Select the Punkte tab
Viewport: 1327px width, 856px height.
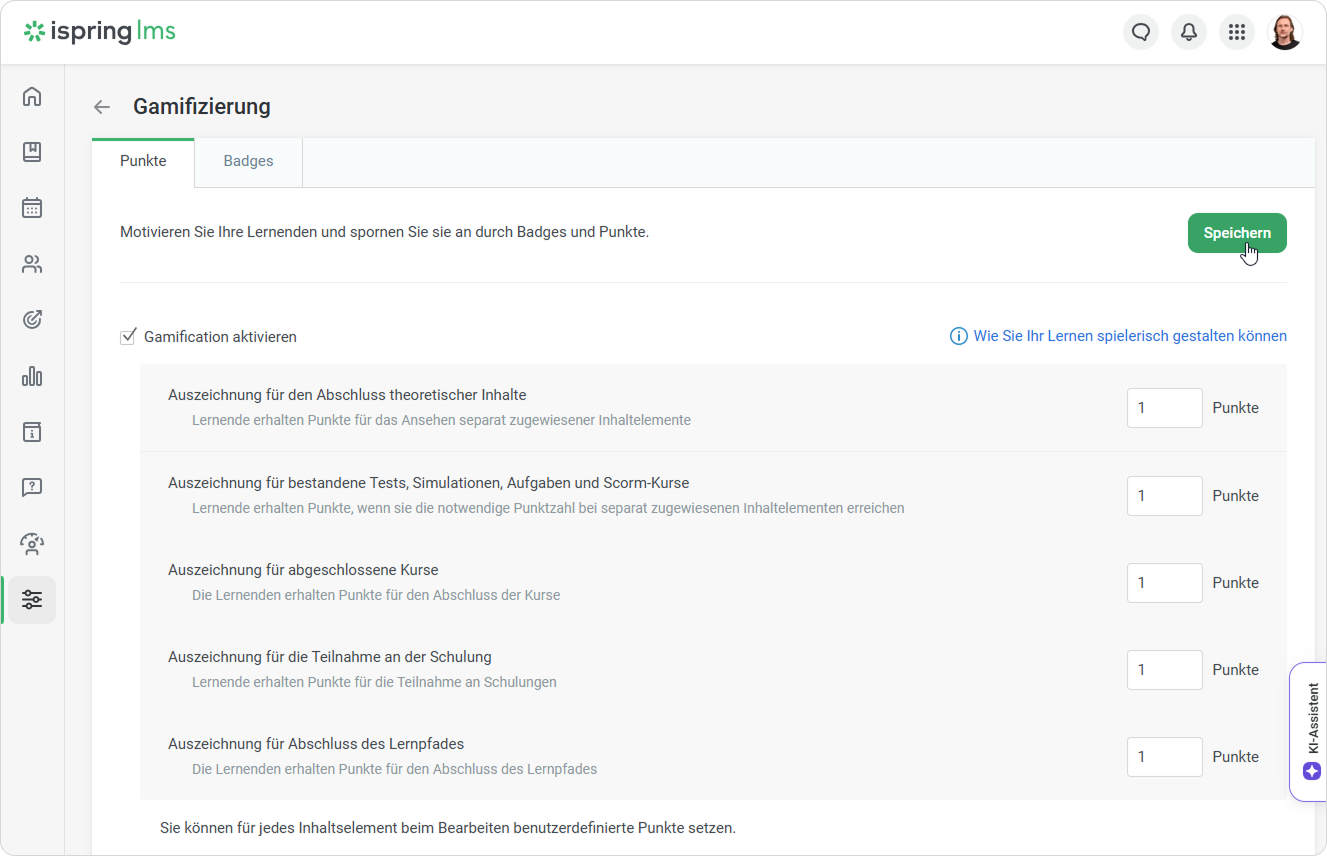(x=142, y=160)
